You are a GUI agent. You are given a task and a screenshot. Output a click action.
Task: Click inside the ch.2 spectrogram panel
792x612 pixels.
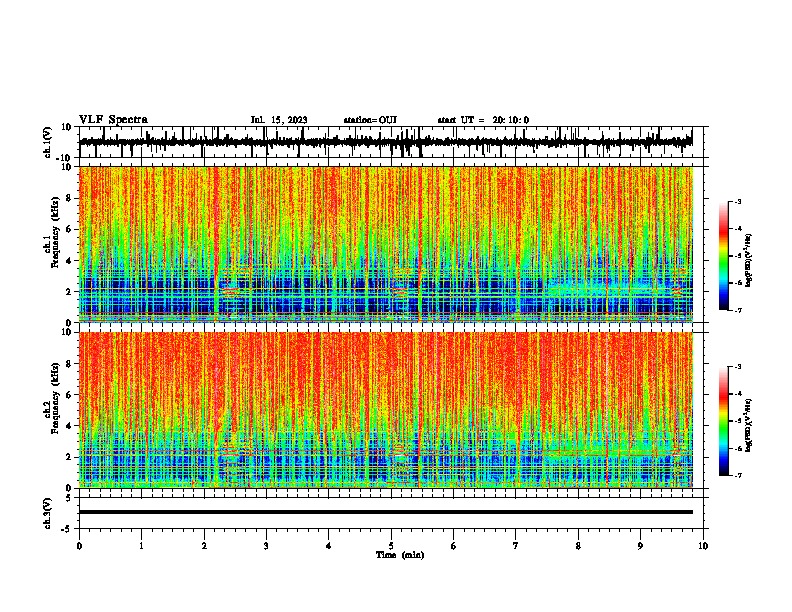click(386, 410)
